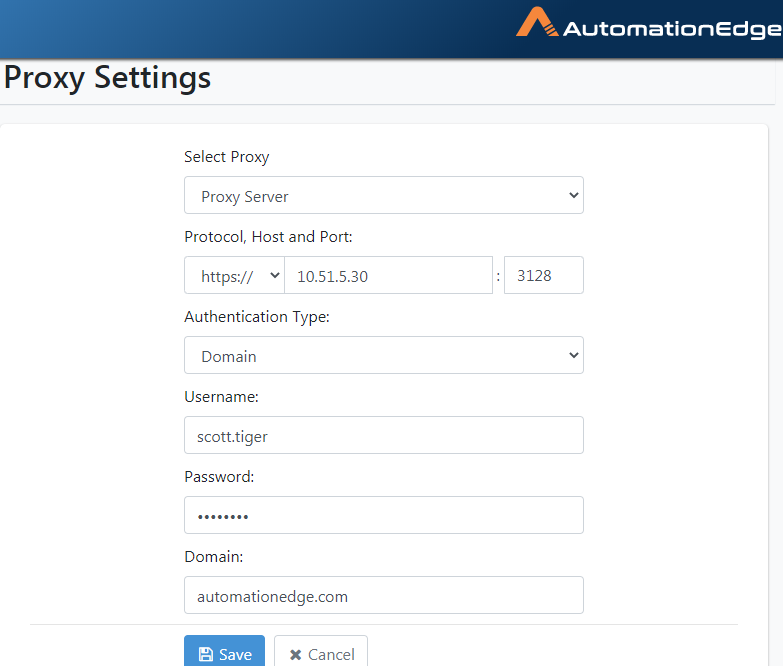Click the floppy disk icon on Save
Image resolution: width=783 pixels, height=666 pixels.
[206, 655]
